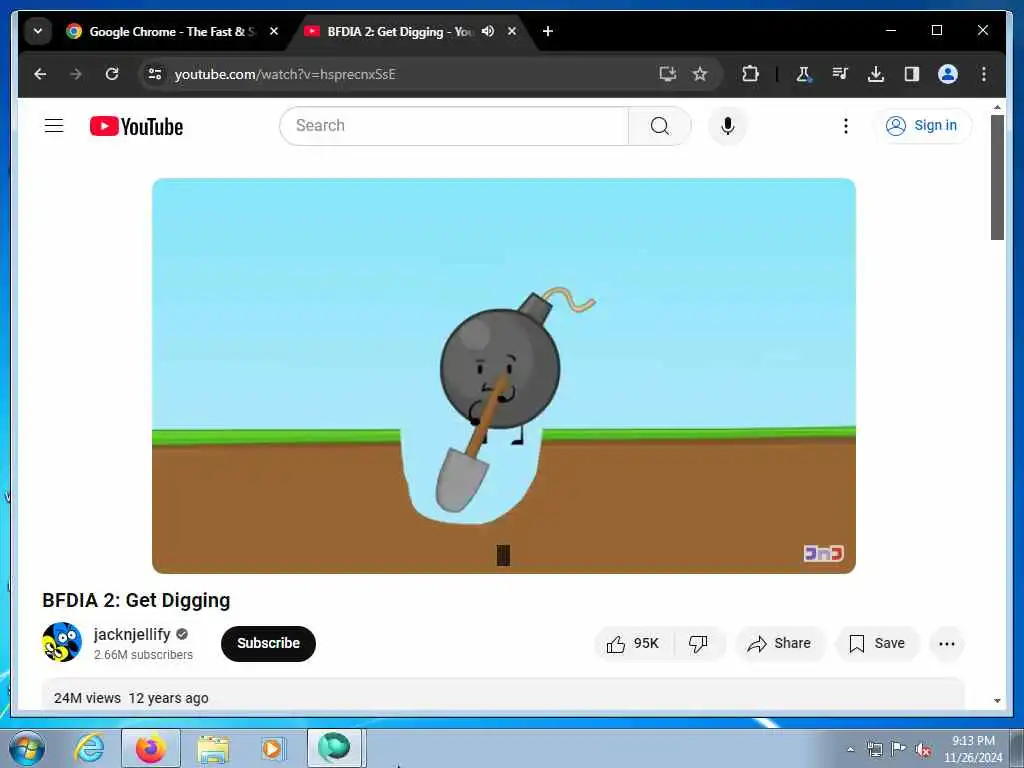Close the BFDIA 2: Get Digging tab

pos(512,31)
